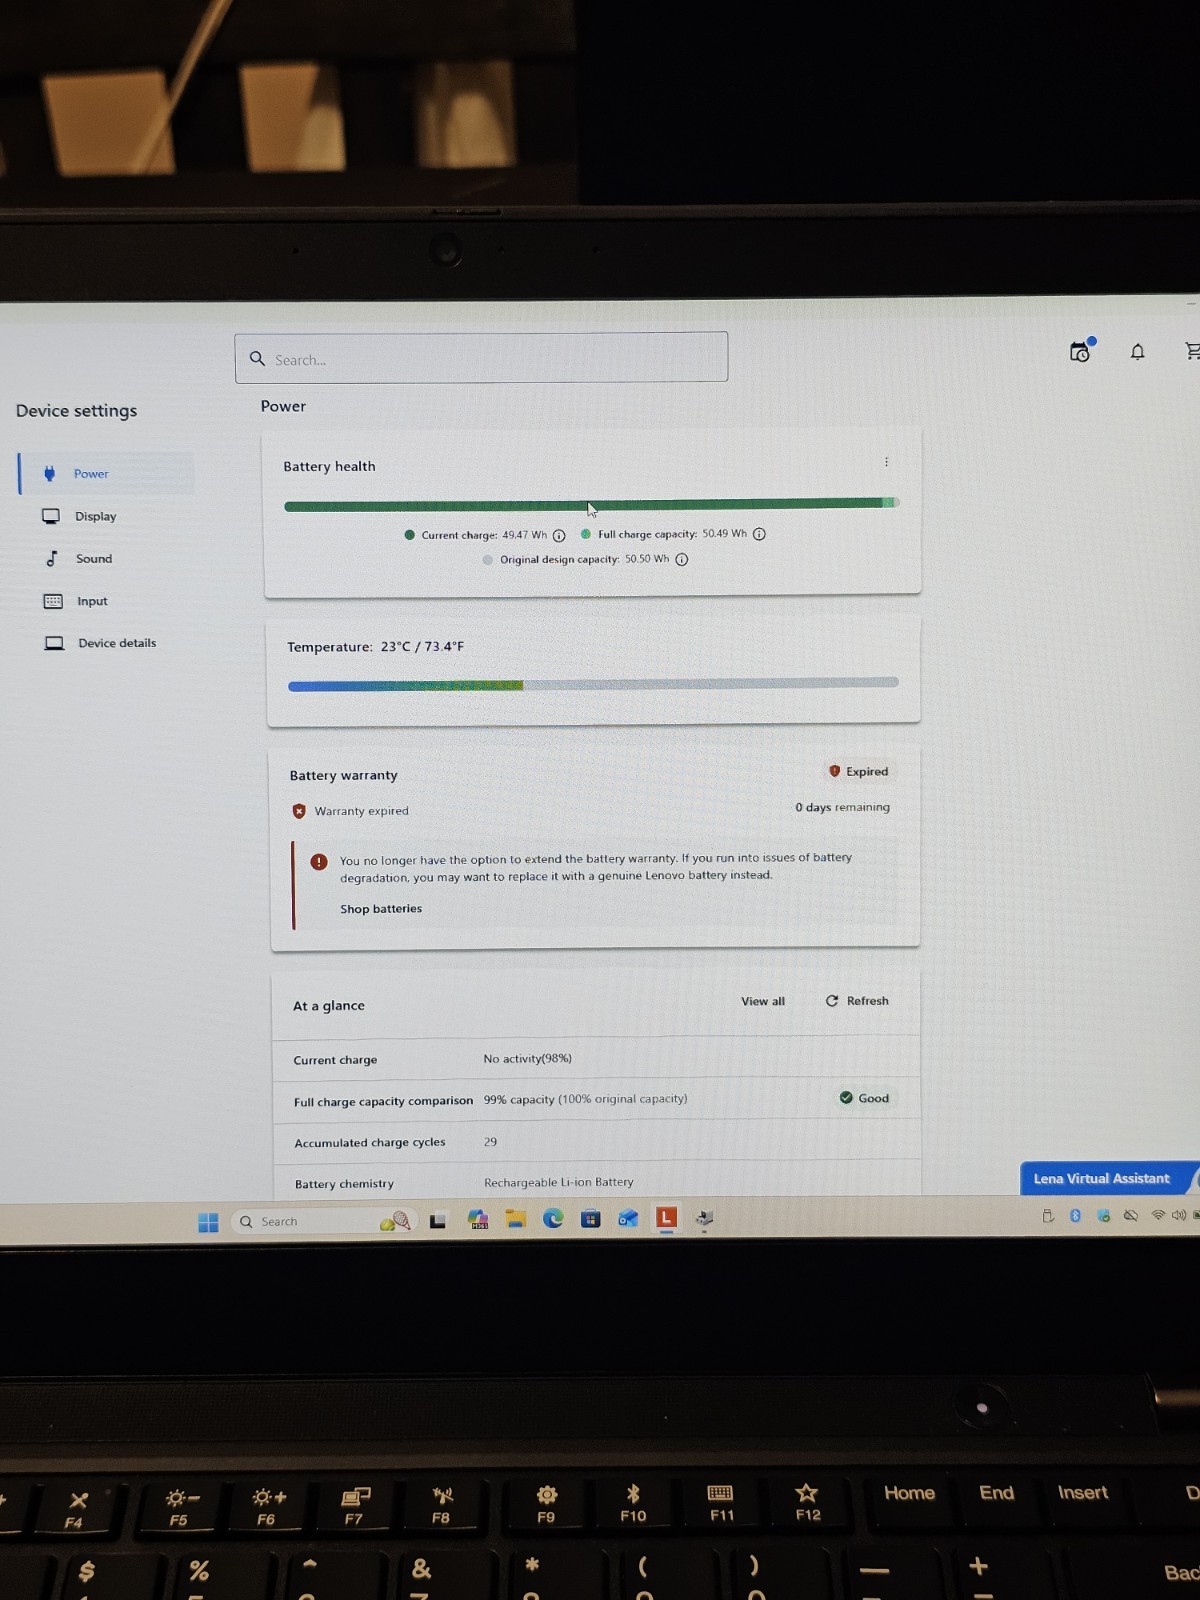
Task: Click the 'Current charge' row label in At a glance
Action: 335,1060
